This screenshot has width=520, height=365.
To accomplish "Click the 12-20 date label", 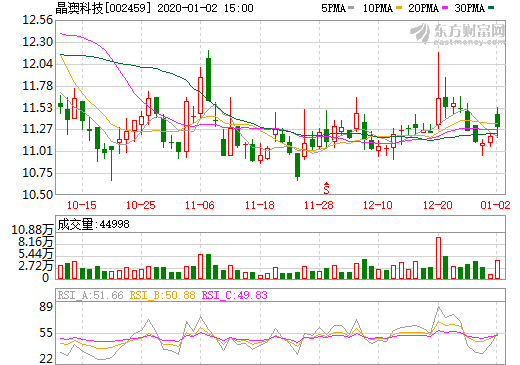I will pos(438,205).
